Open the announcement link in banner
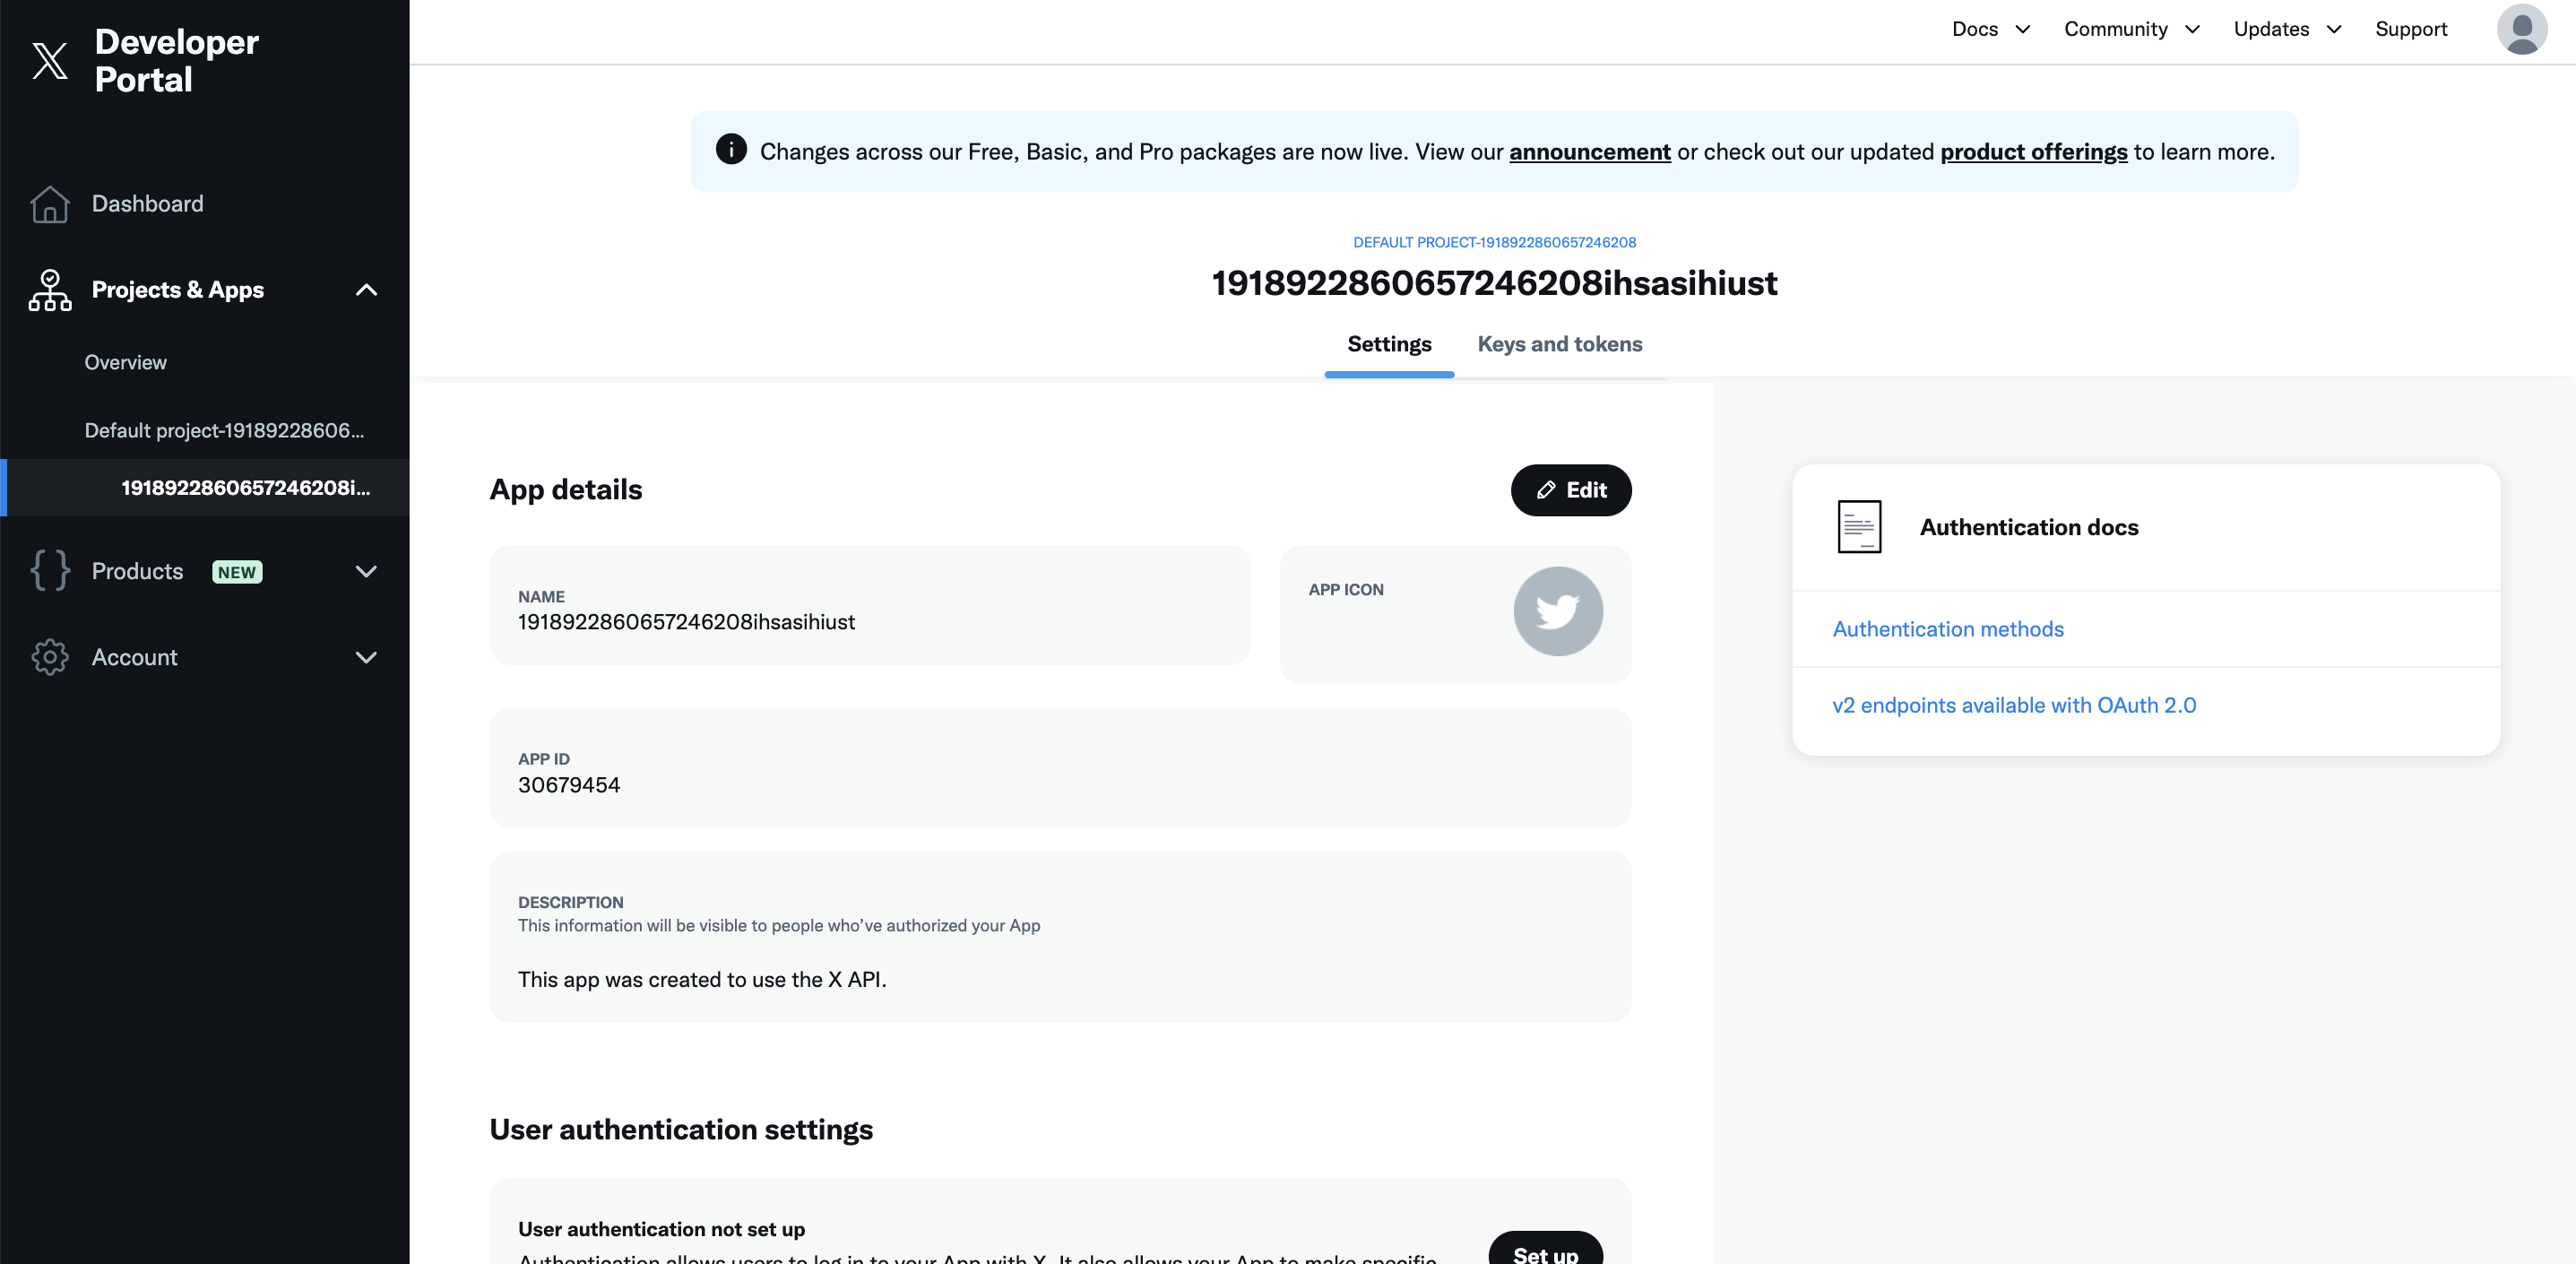Viewport: 2576px width, 1264px height. (x=1589, y=152)
